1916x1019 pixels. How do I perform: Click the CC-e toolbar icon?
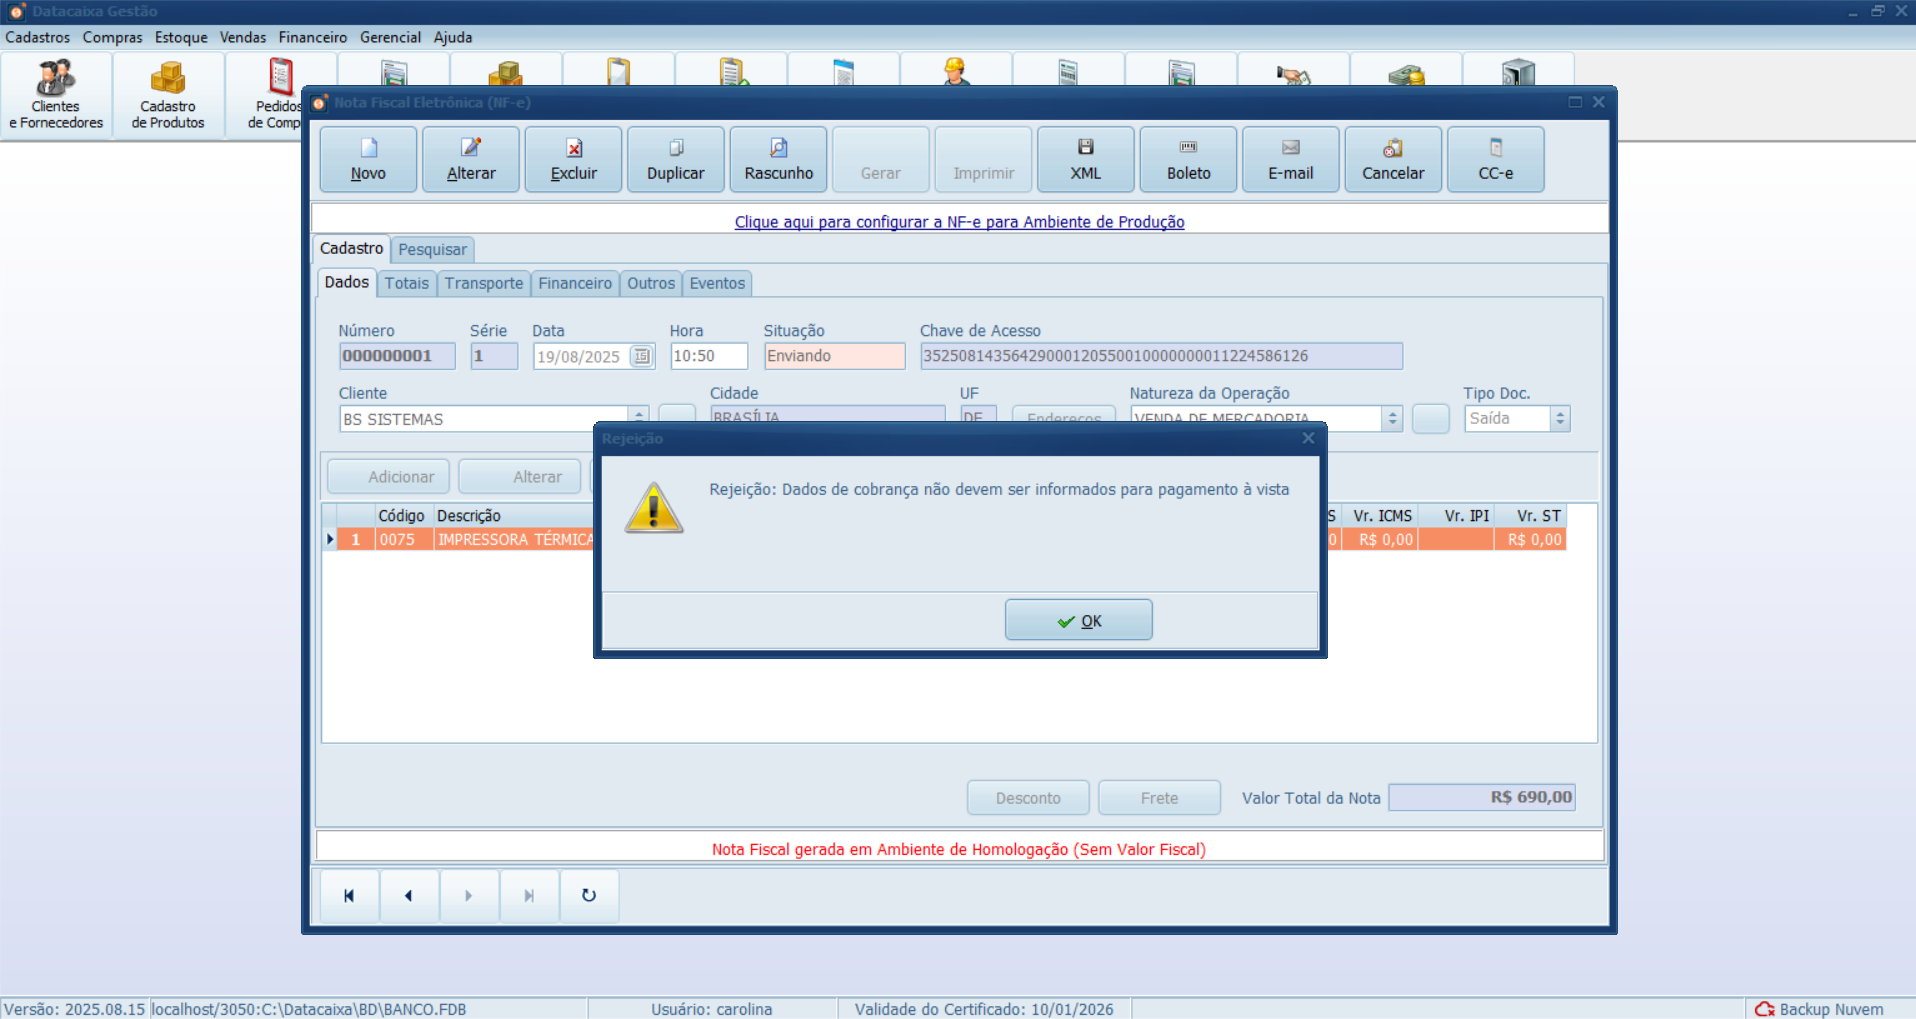1495,159
